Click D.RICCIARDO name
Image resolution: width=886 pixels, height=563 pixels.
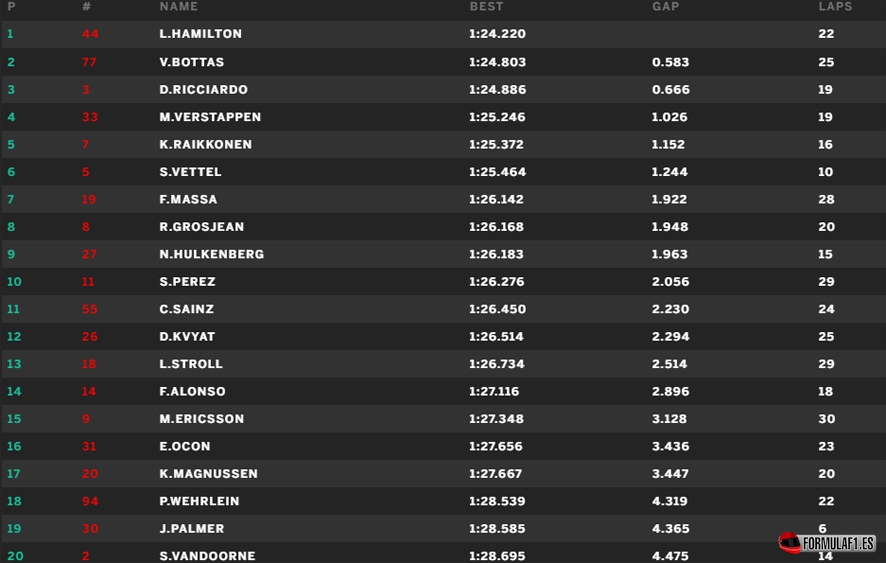[203, 89]
